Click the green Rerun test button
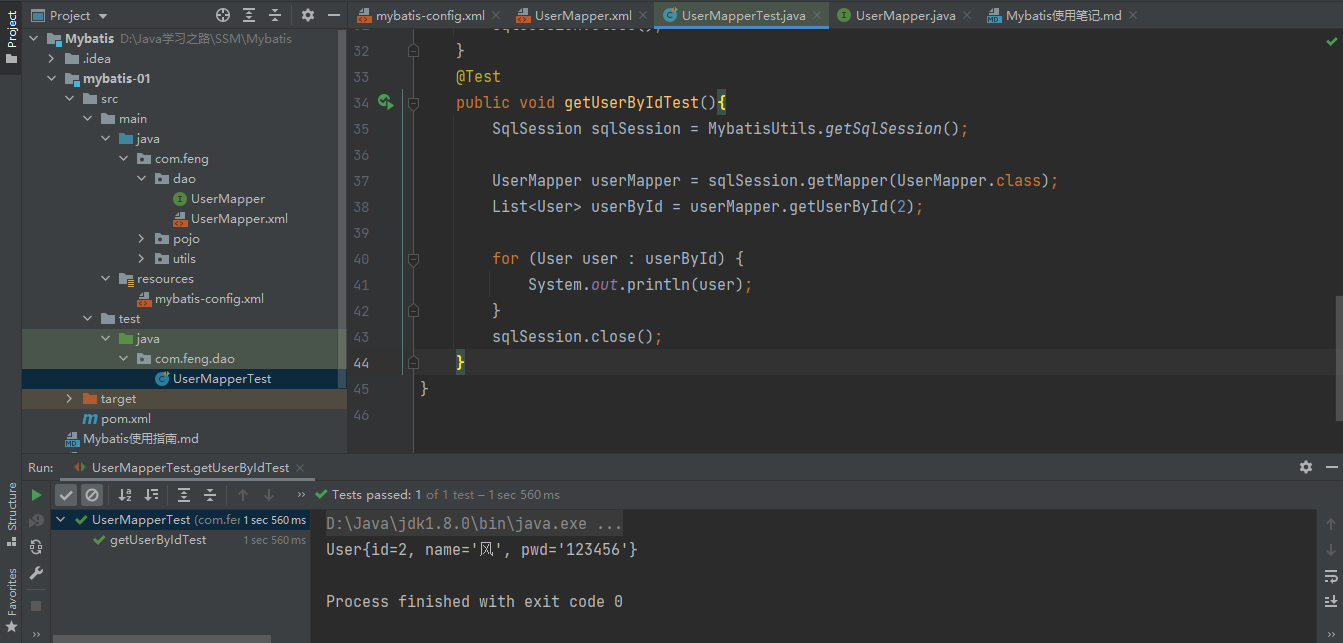 point(37,494)
